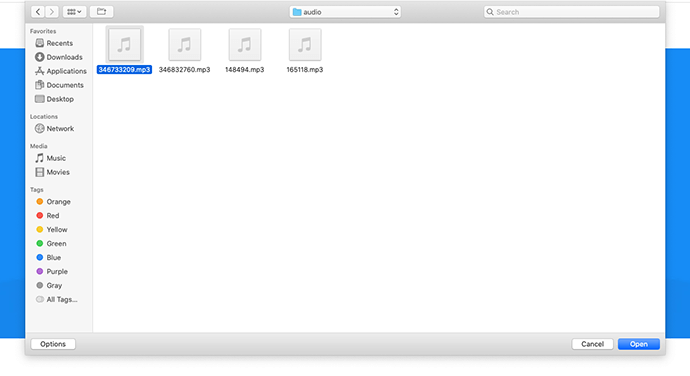The image size is (690, 376).
Task: Open Recents in the sidebar
Action: pyautogui.click(x=59, y=43)
